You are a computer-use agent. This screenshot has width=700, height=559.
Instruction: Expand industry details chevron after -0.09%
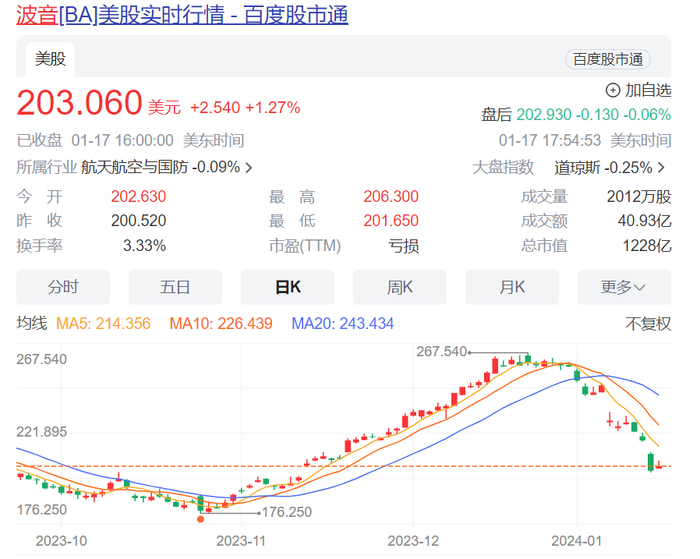pos(249,168)
